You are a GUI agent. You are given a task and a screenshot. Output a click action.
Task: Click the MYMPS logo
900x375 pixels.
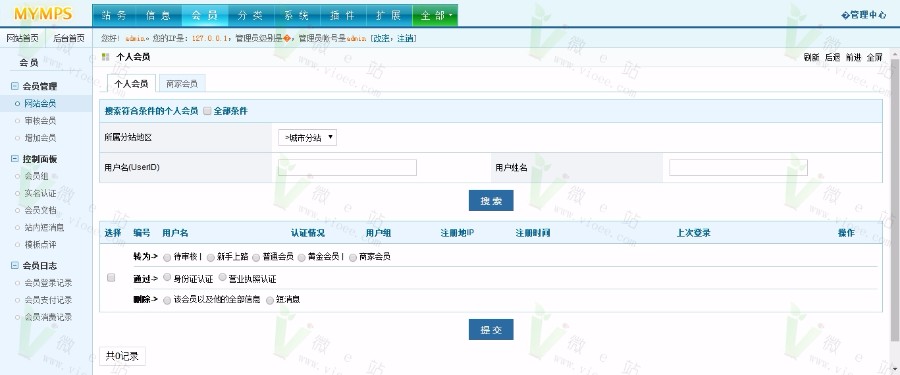pos(42,13)
